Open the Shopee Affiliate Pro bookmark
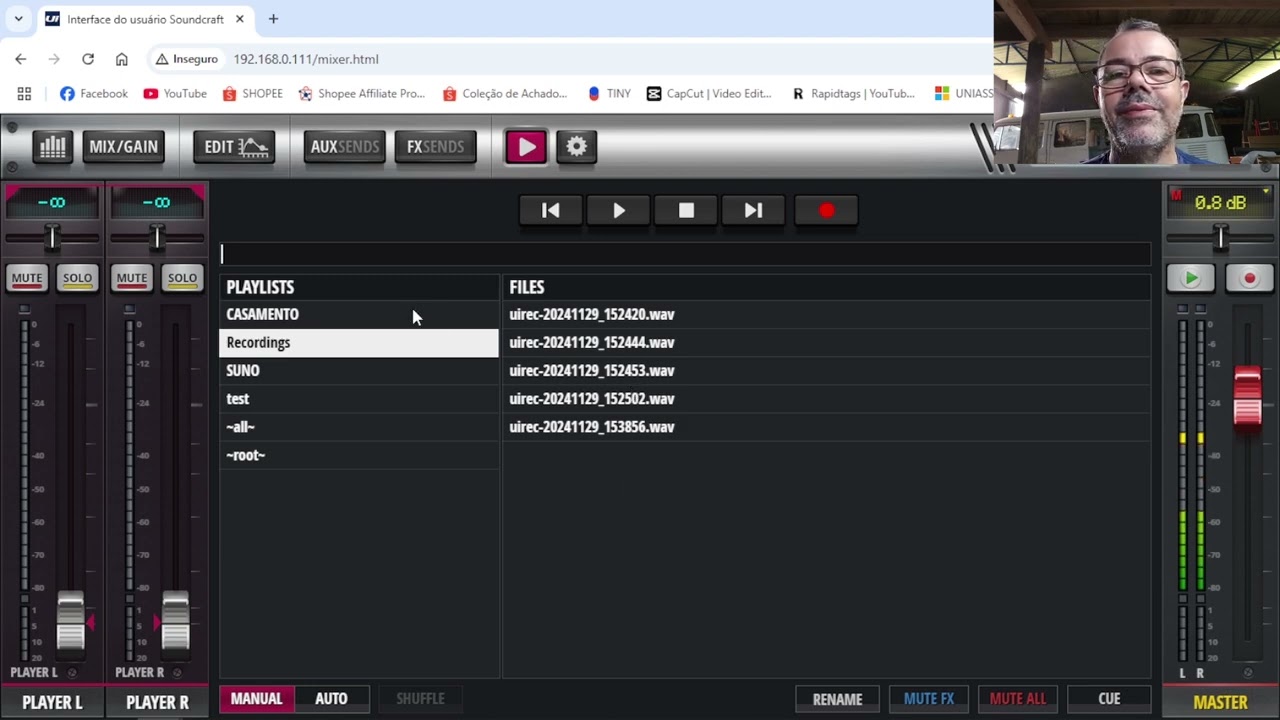Viewport: 1280px width, 720px height. tap(362, 93)
